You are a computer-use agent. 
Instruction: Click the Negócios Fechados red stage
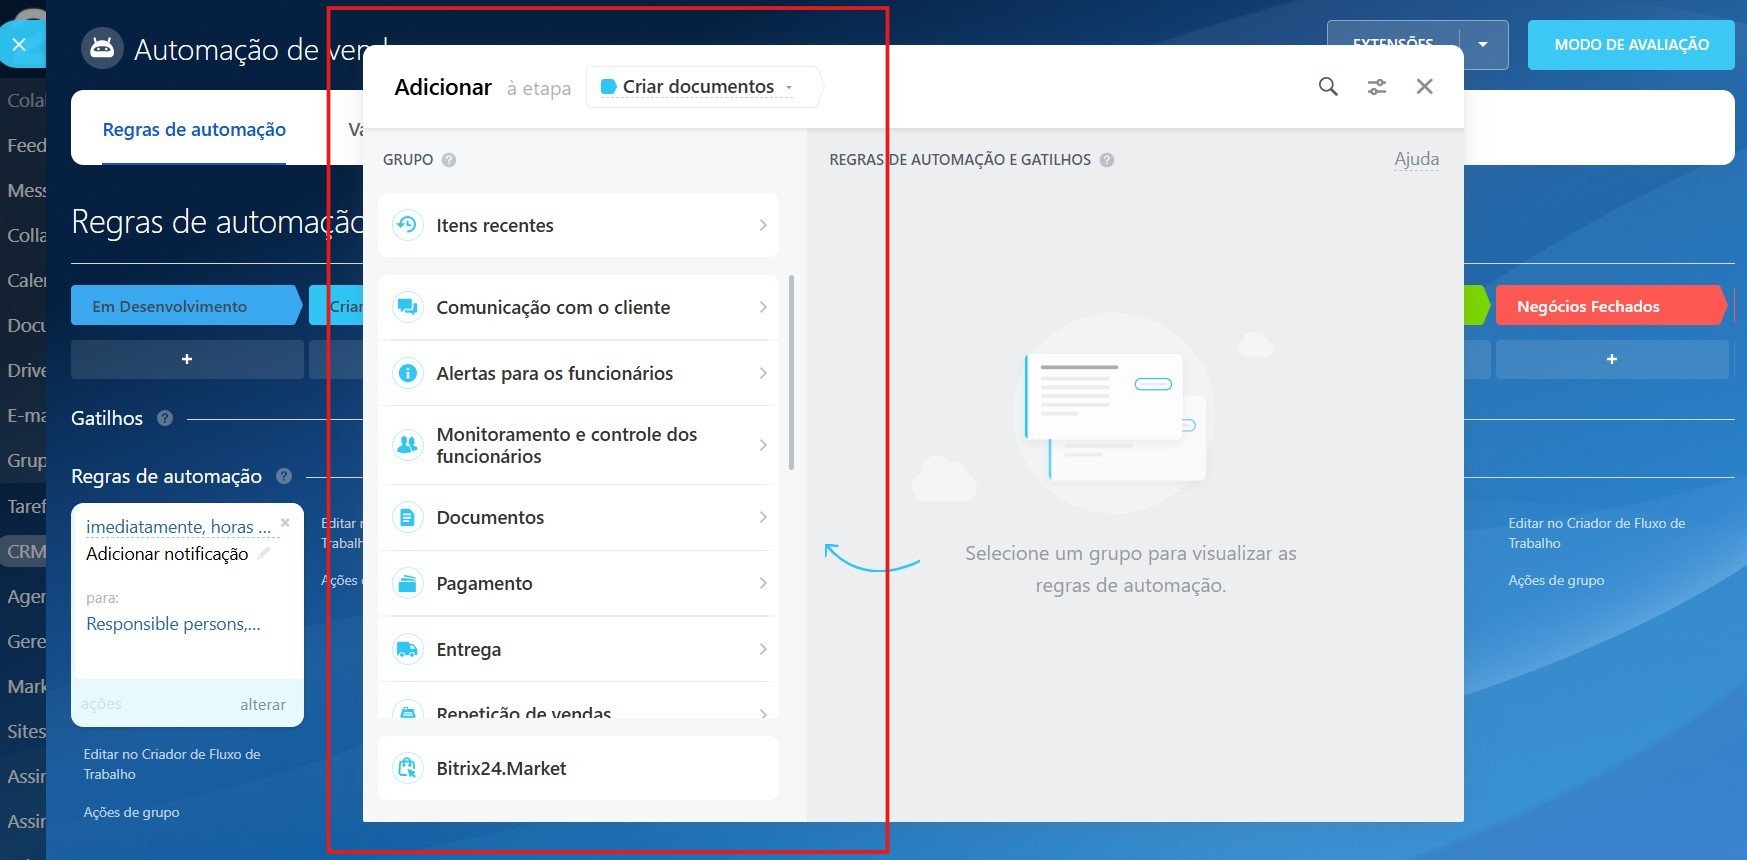click(x=1608, y=306)
